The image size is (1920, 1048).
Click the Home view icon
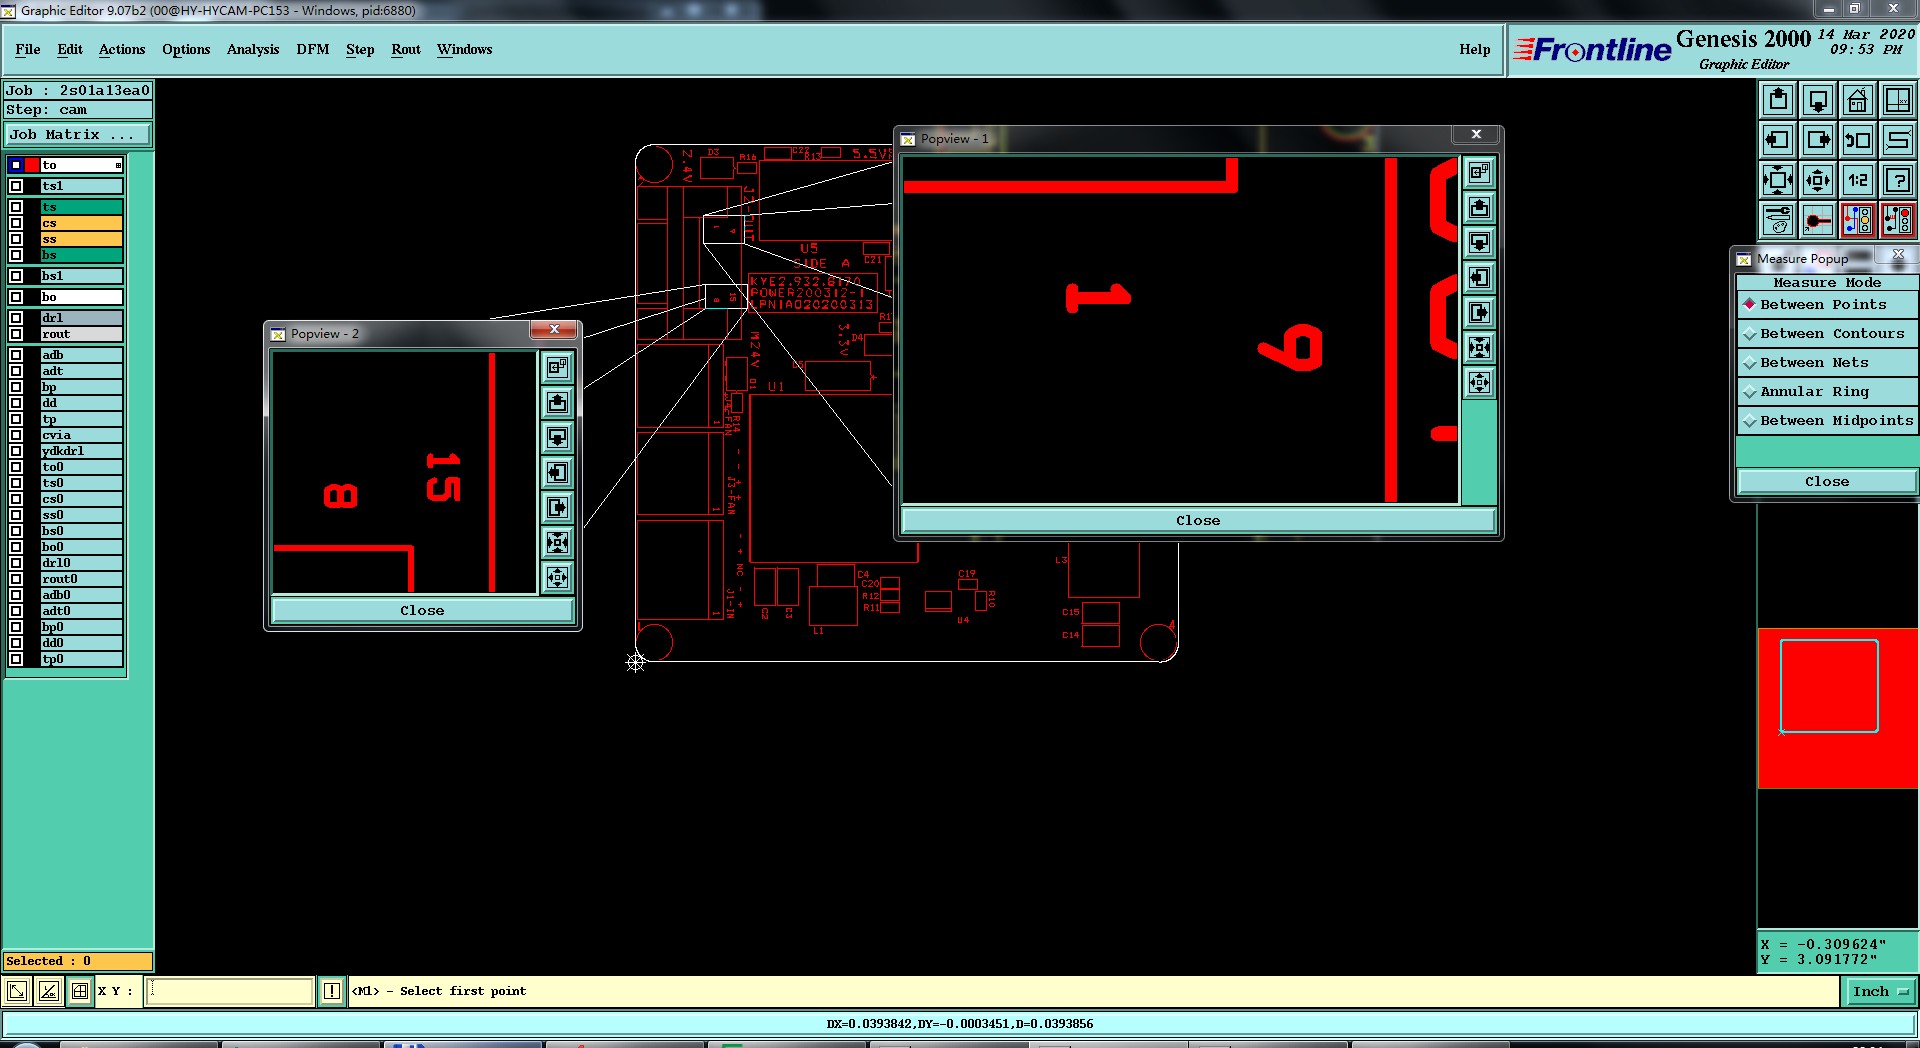tap(1858, 100)
